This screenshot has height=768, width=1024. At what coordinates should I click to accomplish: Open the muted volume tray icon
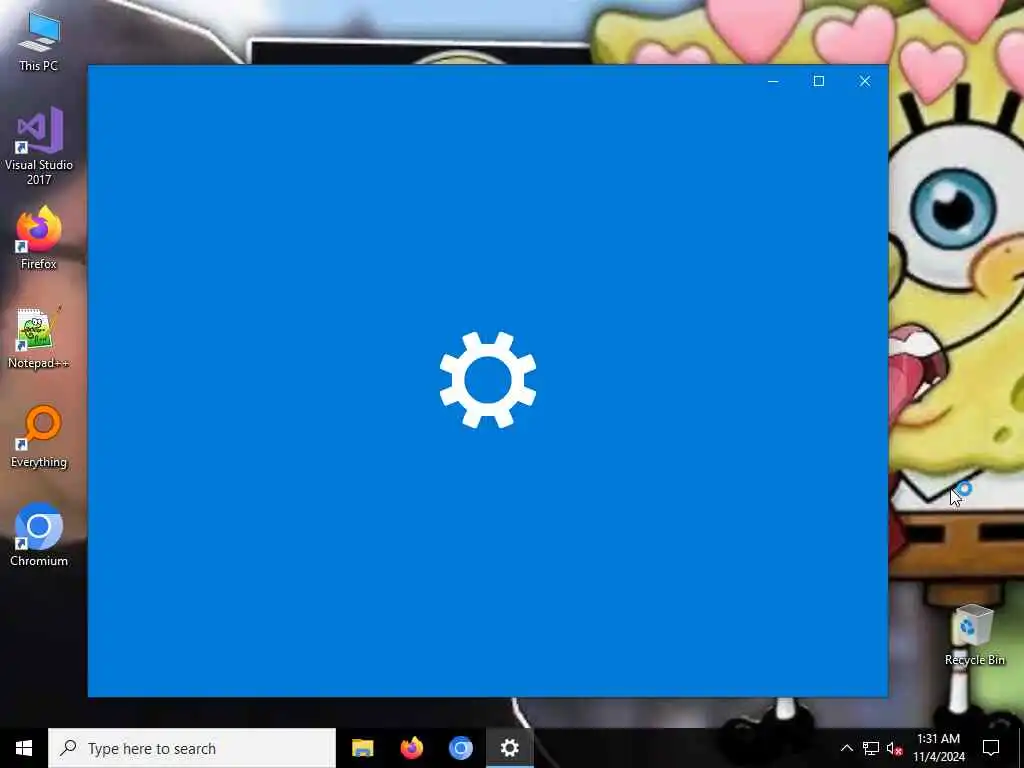coord(894,748)
